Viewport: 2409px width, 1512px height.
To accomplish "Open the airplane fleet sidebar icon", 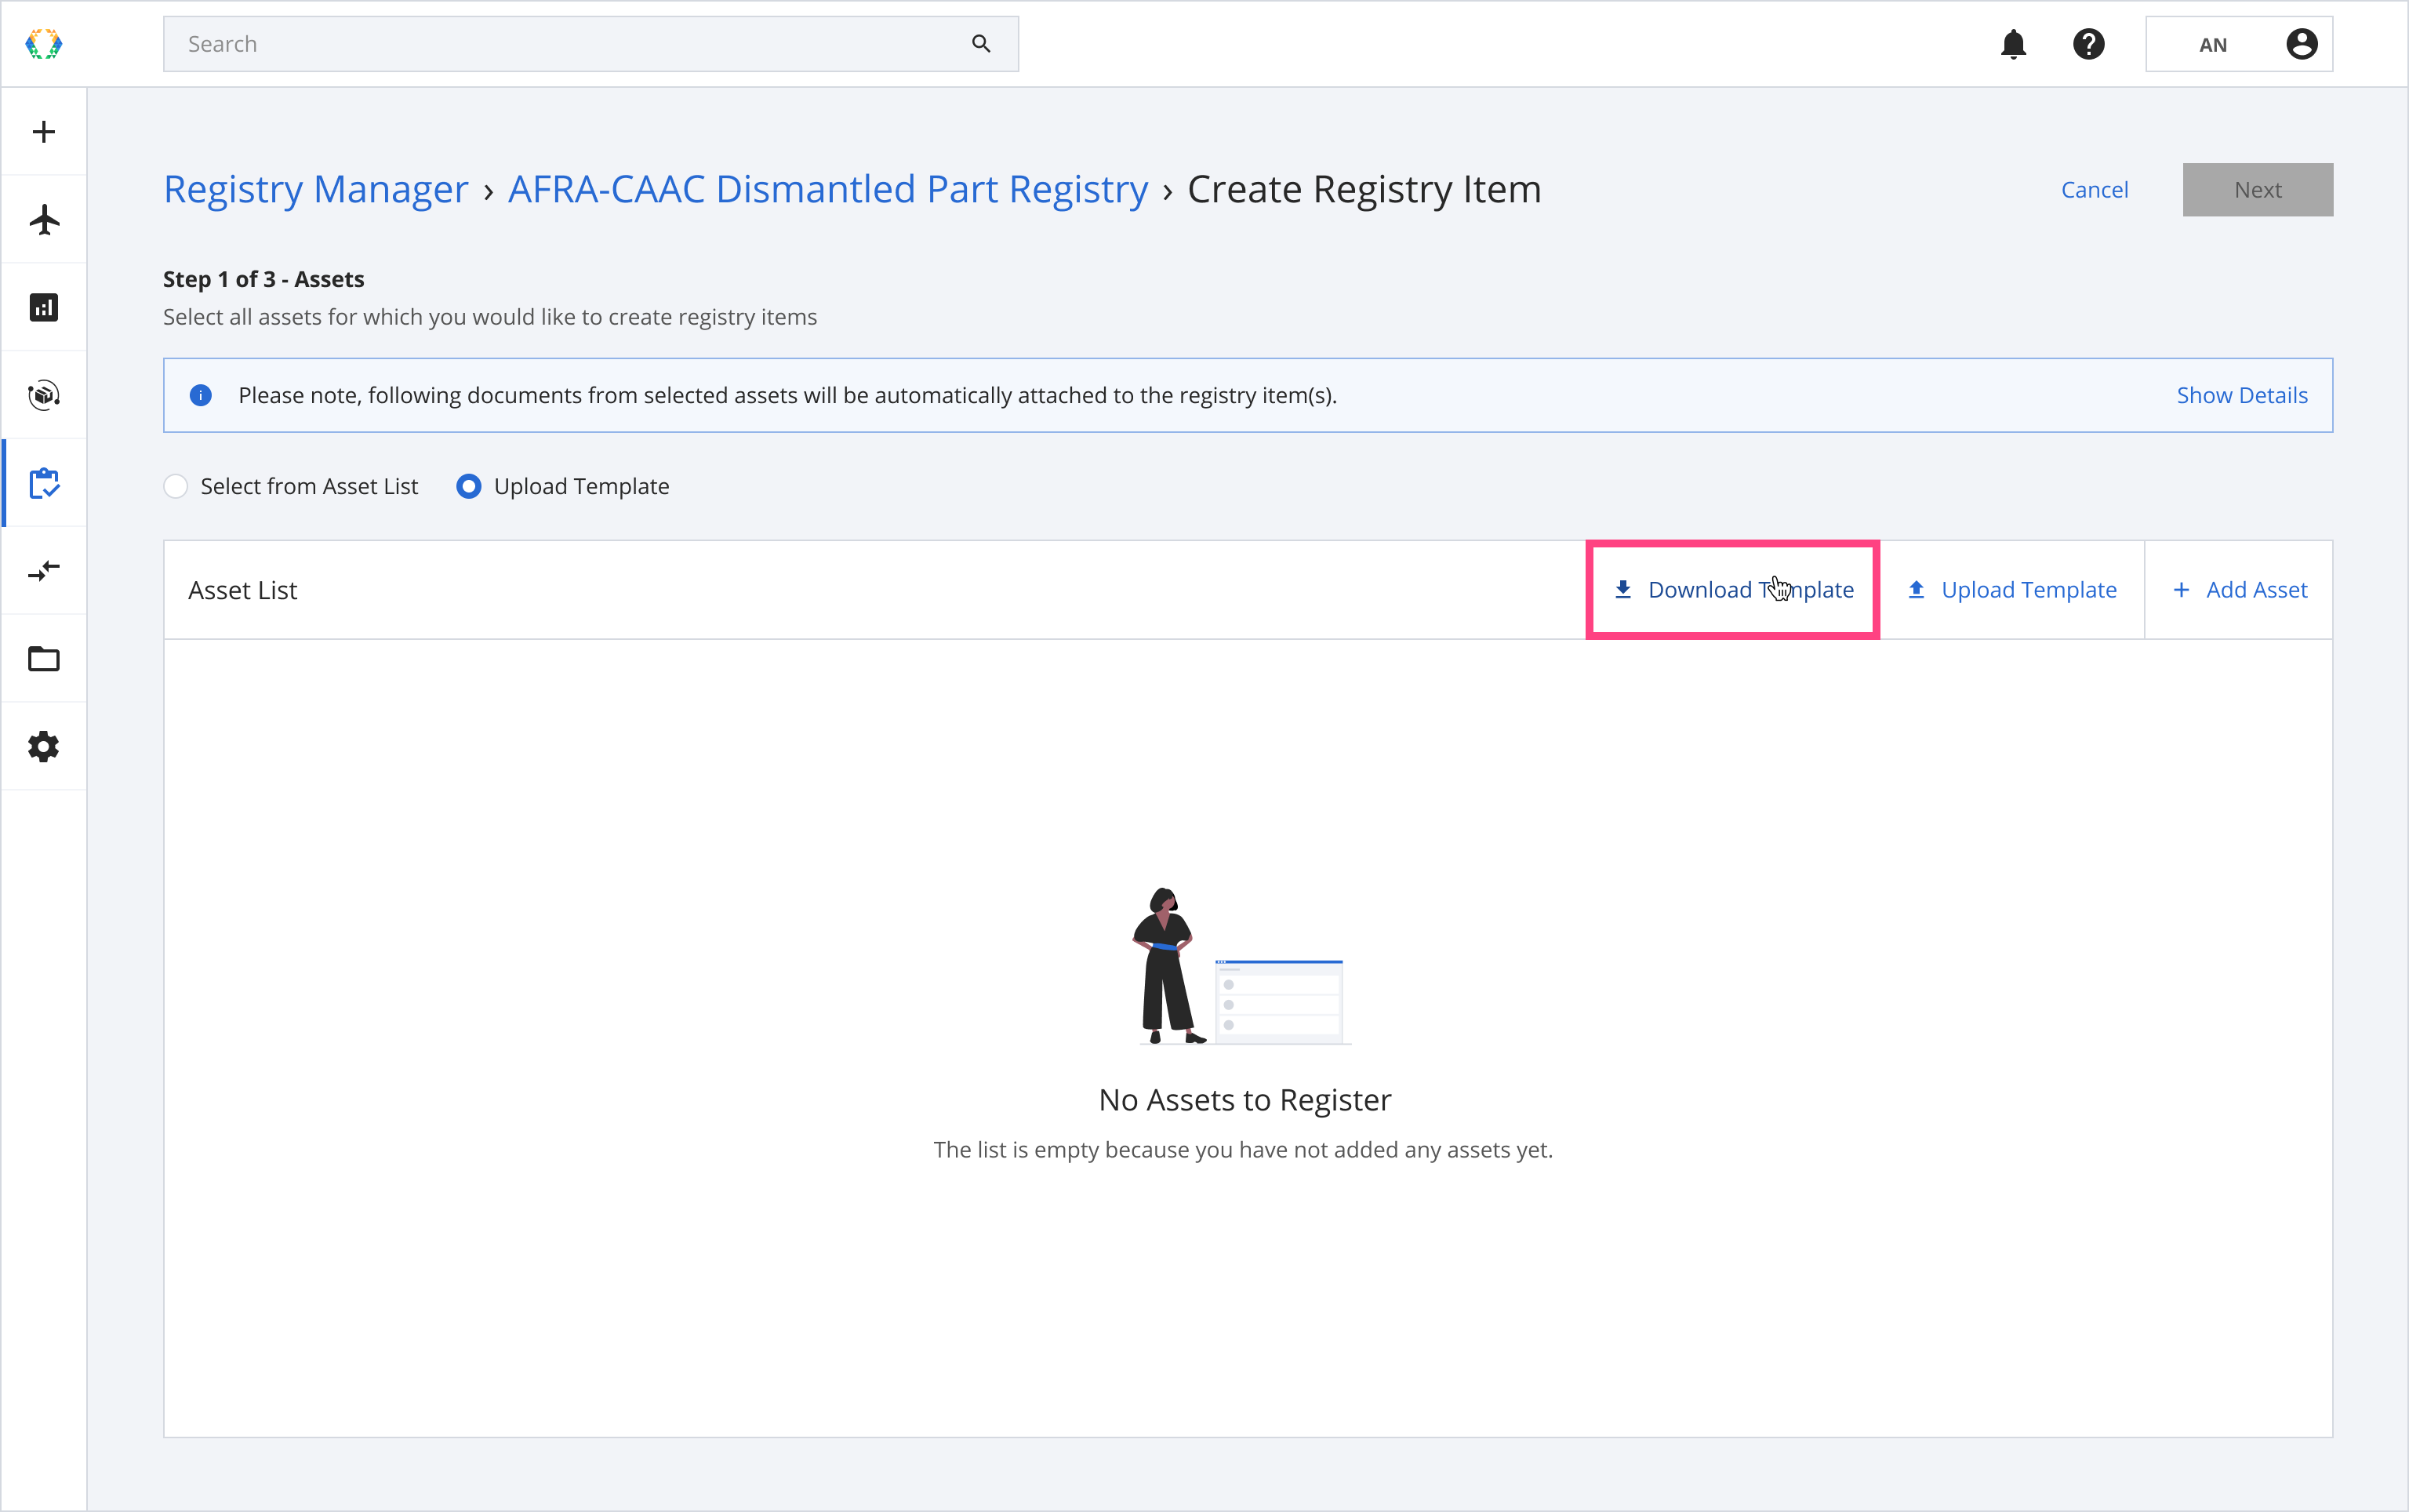I will coord(43,219).
